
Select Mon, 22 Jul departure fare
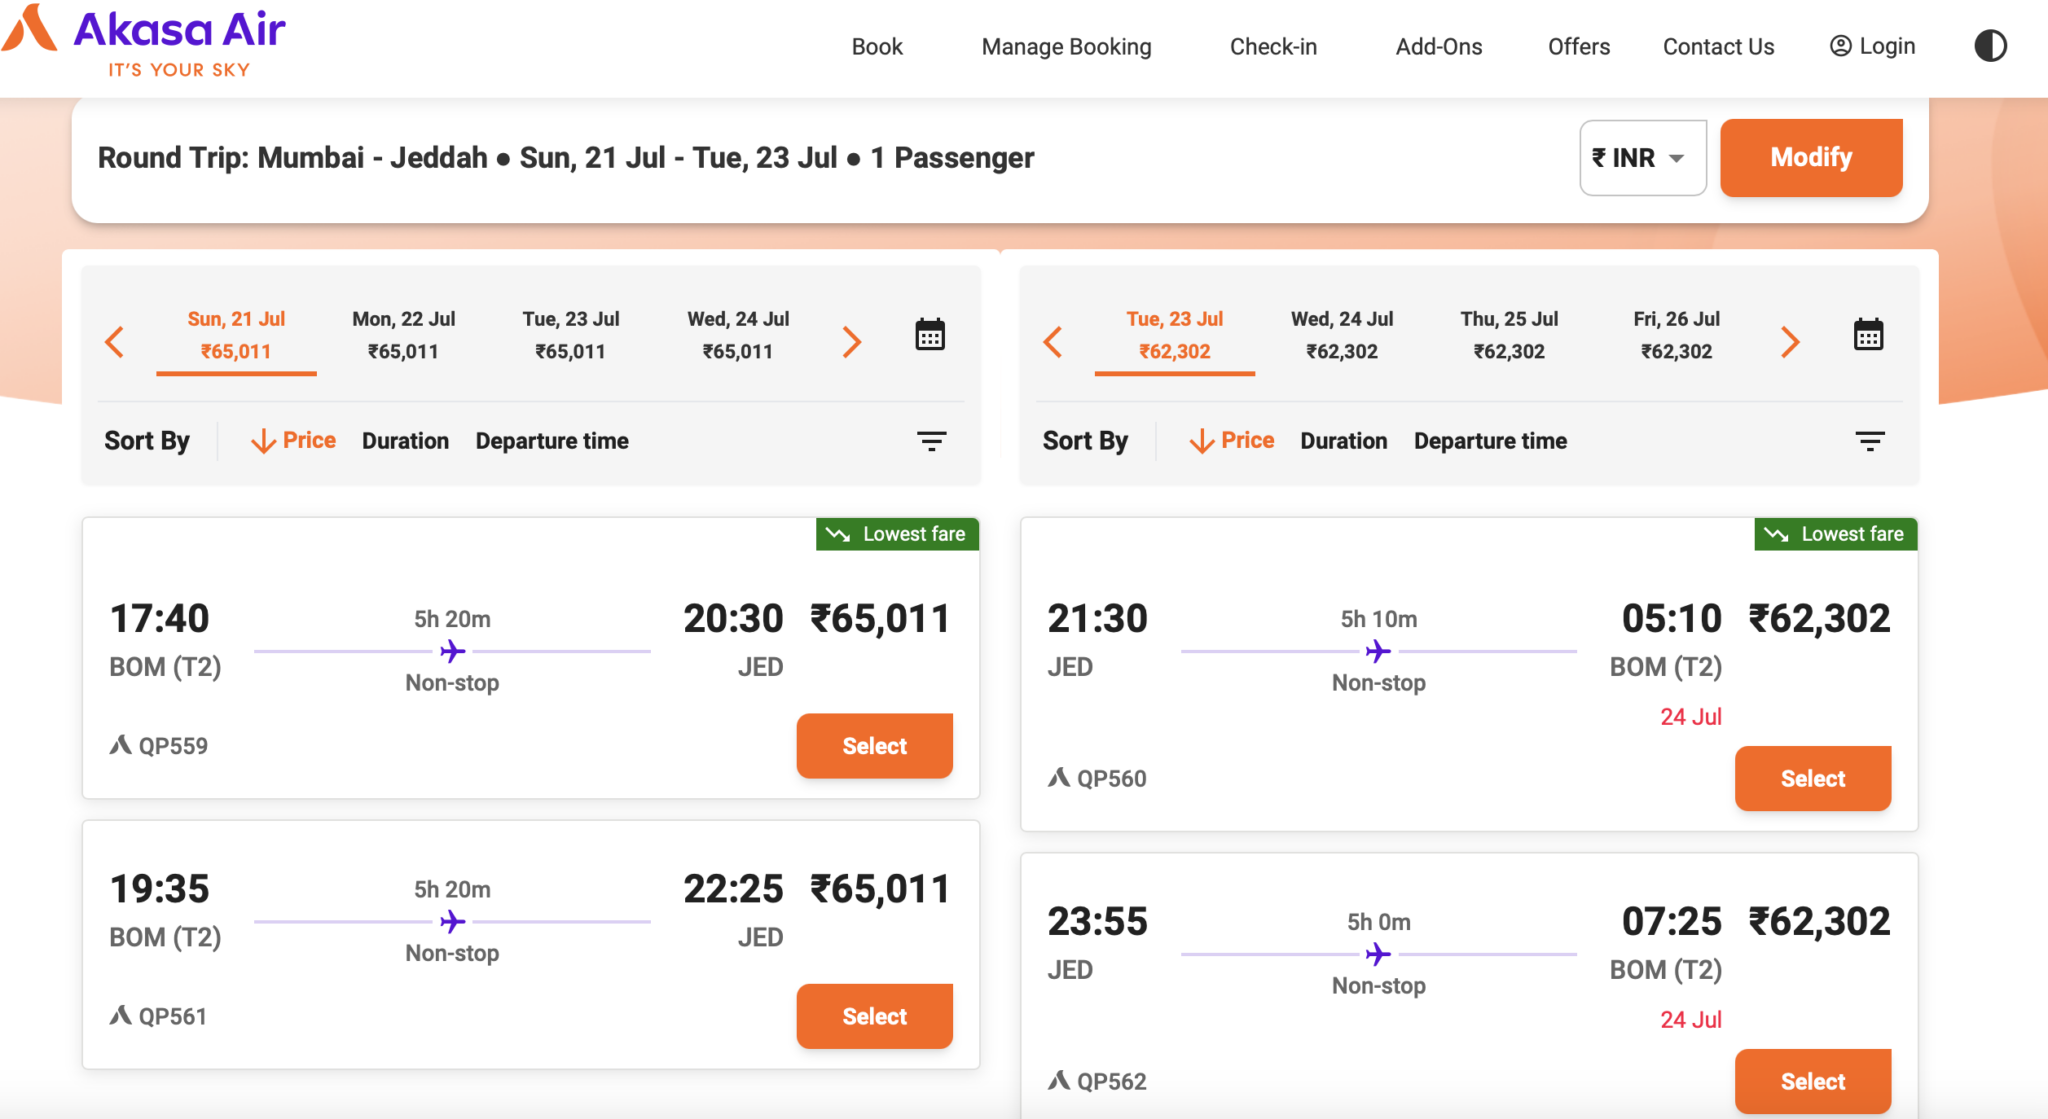pos(403,334)
